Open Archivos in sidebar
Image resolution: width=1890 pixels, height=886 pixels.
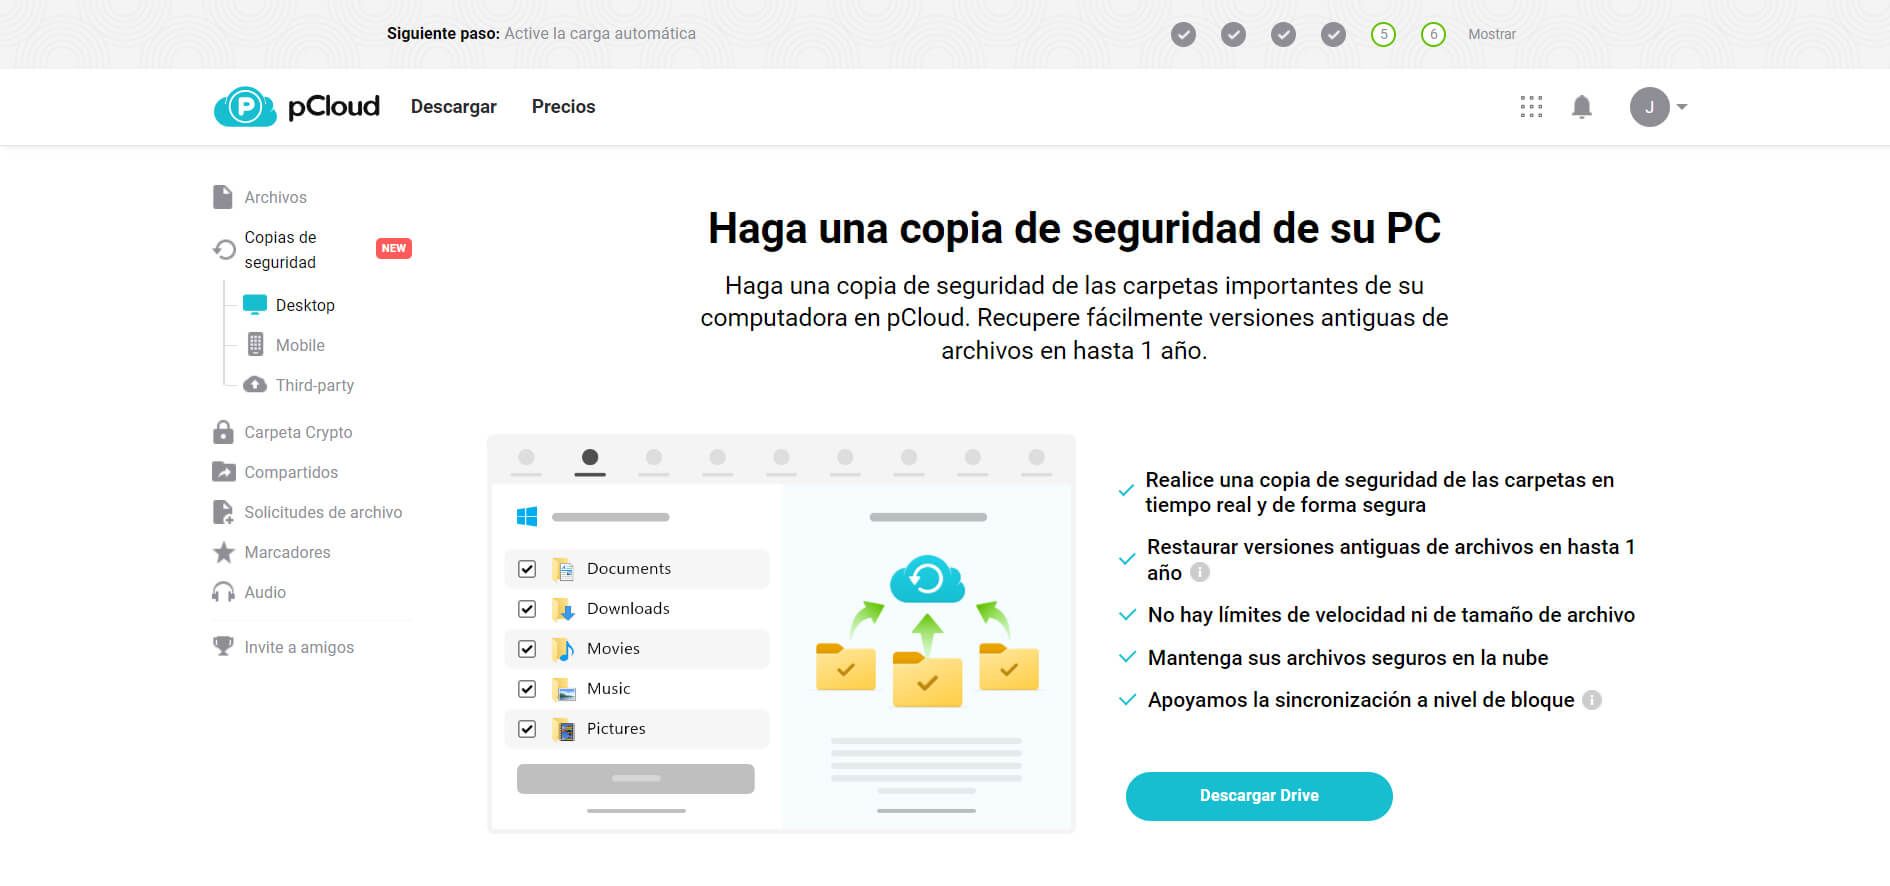(275, 198)
